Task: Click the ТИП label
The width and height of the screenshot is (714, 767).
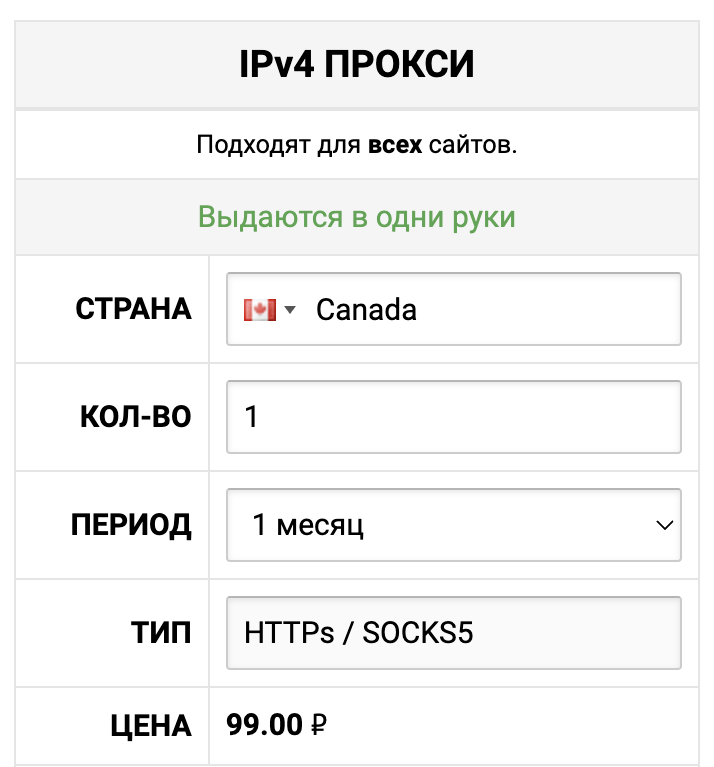Action: coord(161,632)
